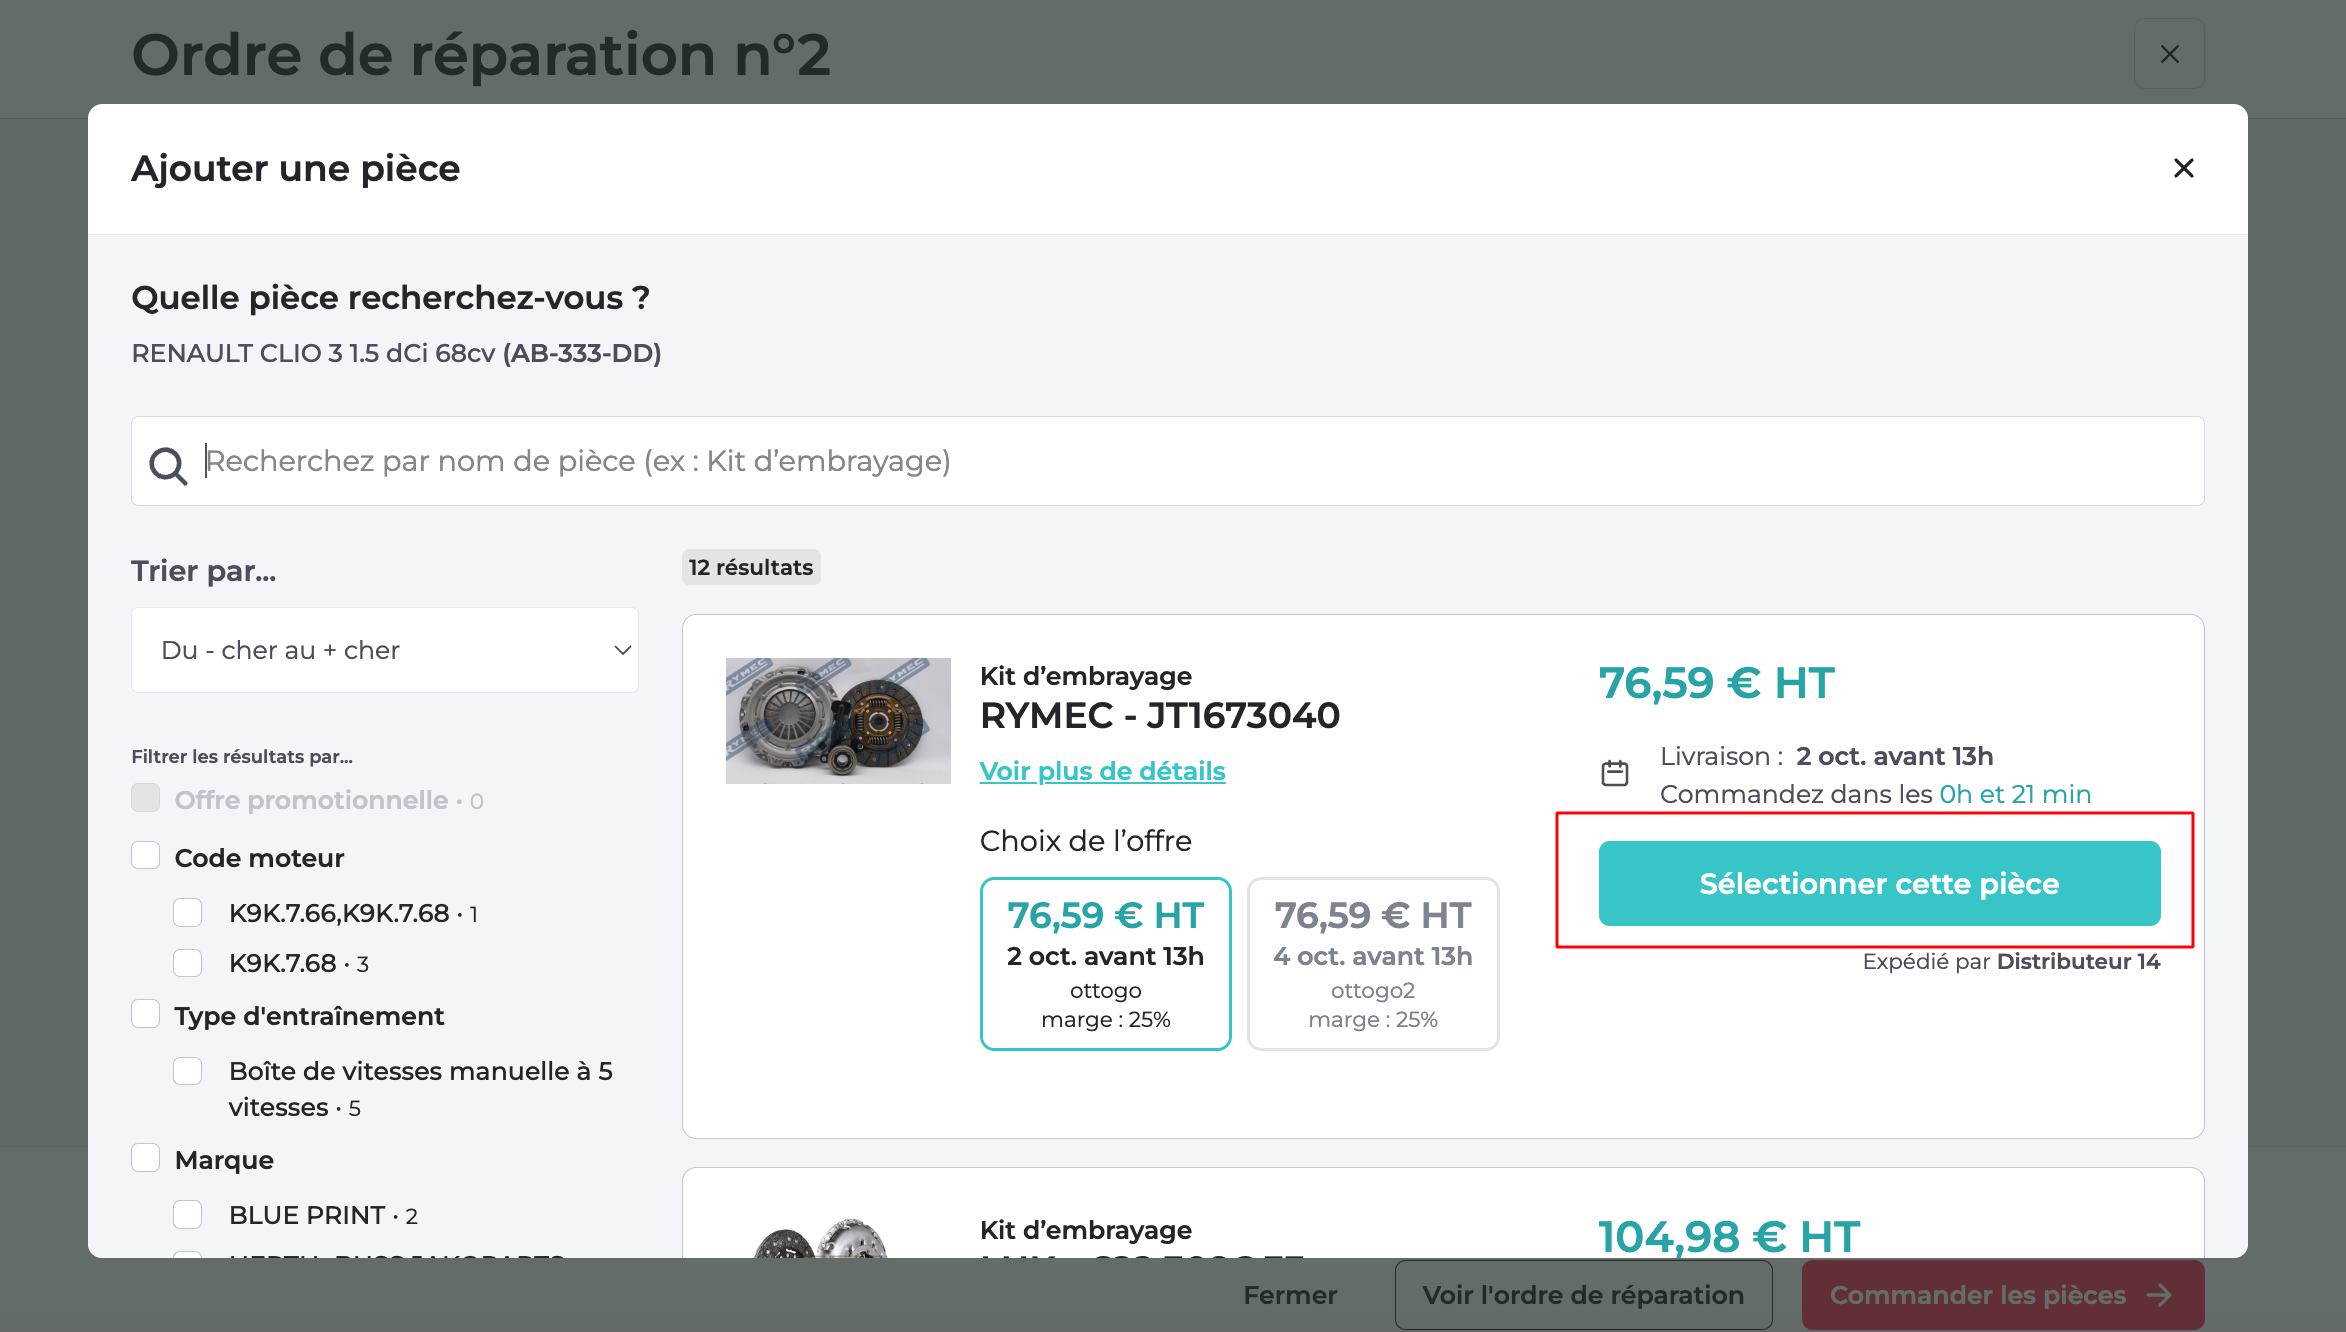Screen dimensions: 2346x1332
Task: Check the Code moteur filter checkbox
Action: [146, 855]
